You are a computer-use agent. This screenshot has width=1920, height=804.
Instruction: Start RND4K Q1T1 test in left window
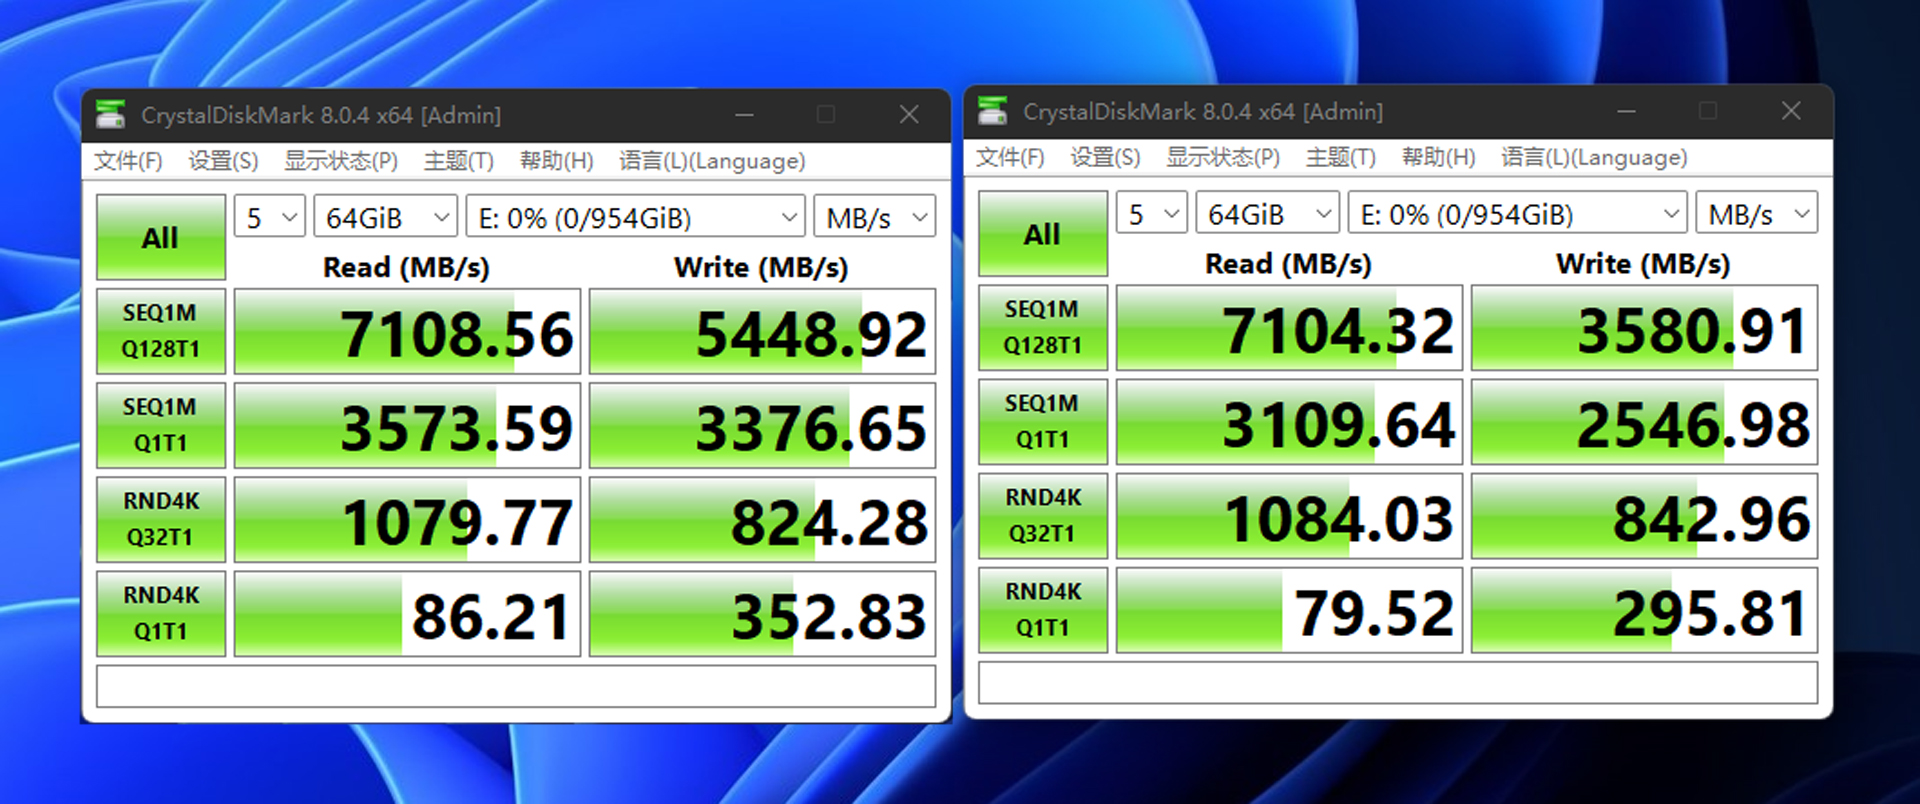pos(161,613)
